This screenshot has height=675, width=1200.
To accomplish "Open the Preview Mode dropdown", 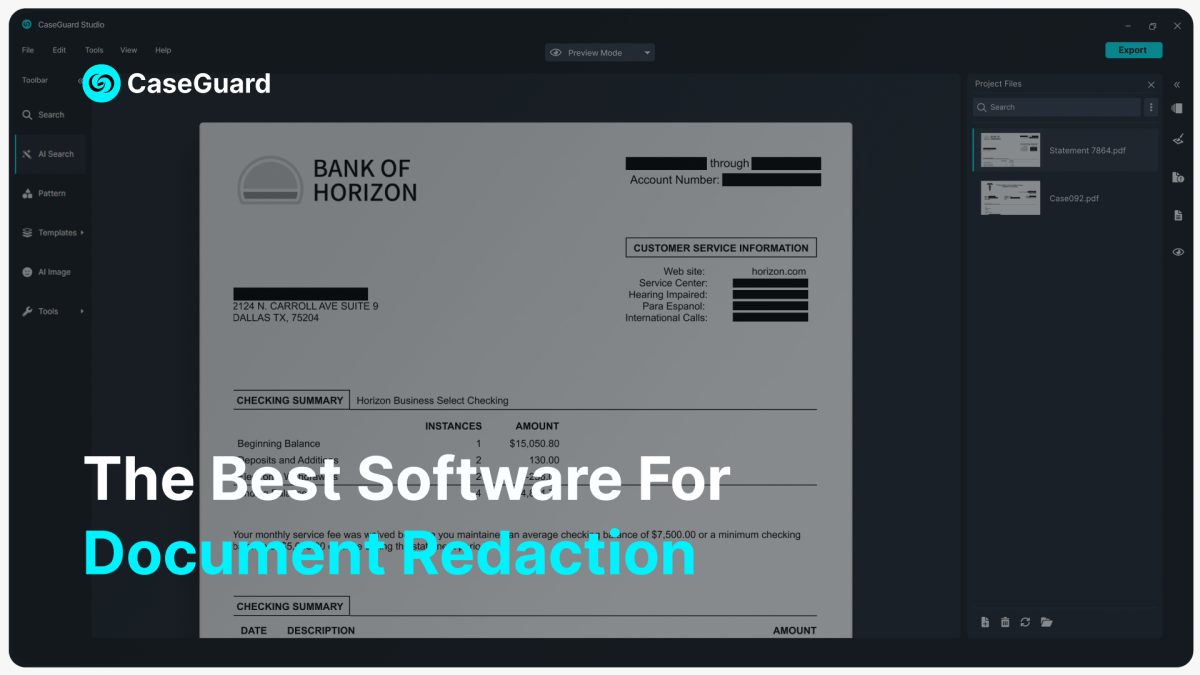I will pos(600,52).
